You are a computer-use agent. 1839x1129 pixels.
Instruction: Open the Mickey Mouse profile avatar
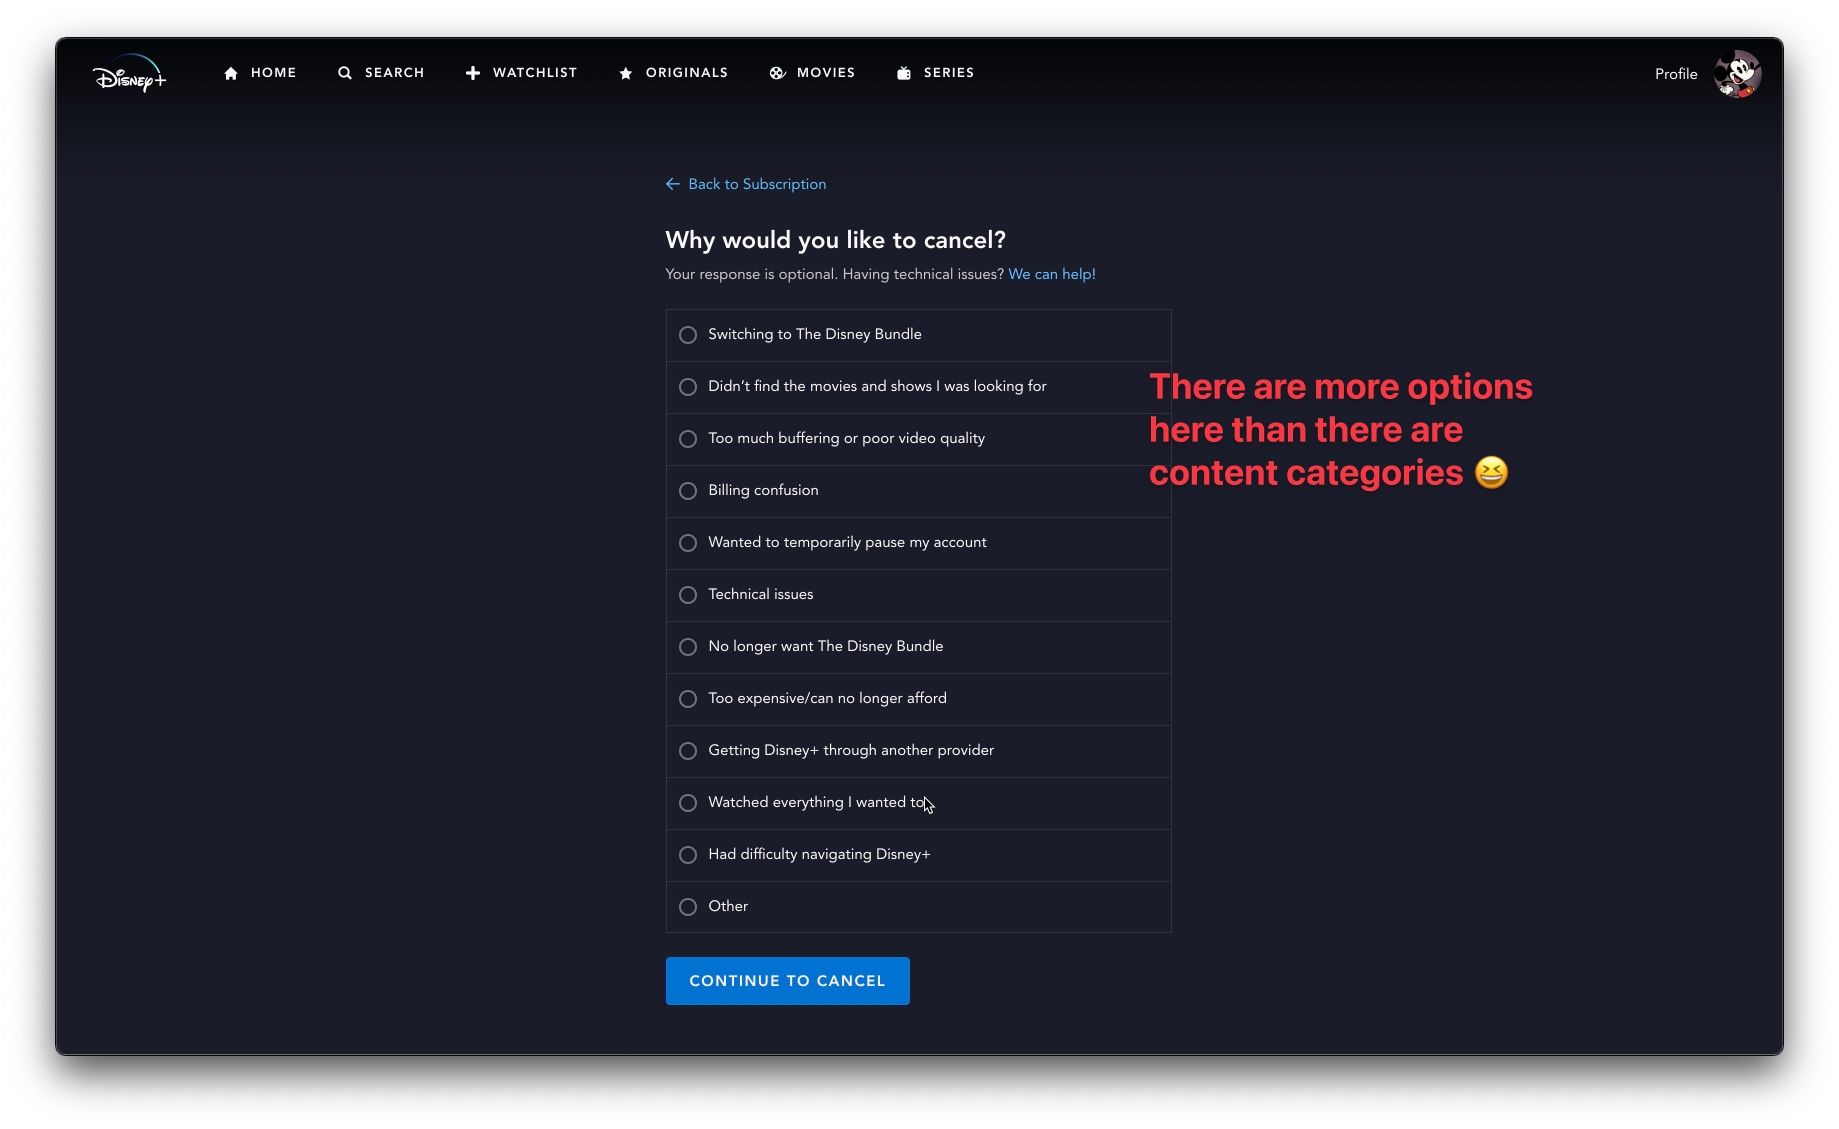[x=1737, y=74]
